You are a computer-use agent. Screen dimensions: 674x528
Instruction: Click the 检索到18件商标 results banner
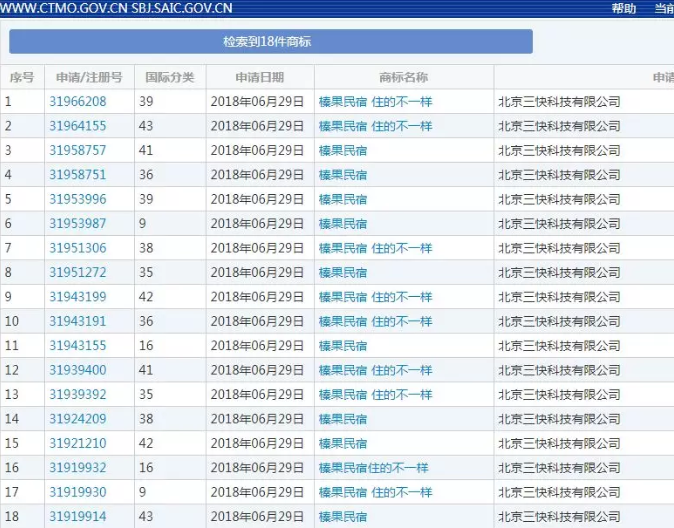(271, 42)
